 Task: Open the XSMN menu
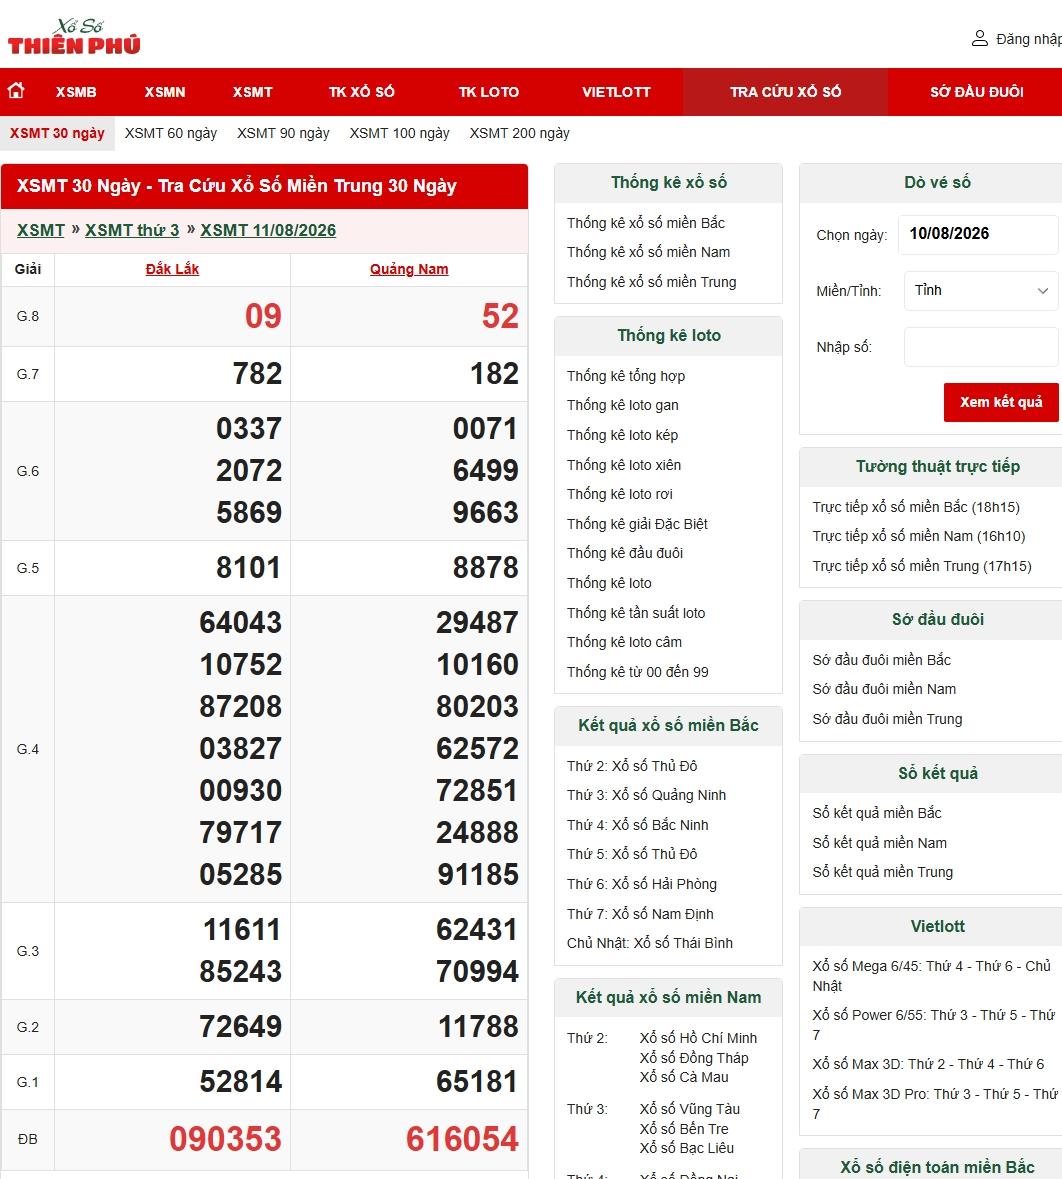coord(165,92)
